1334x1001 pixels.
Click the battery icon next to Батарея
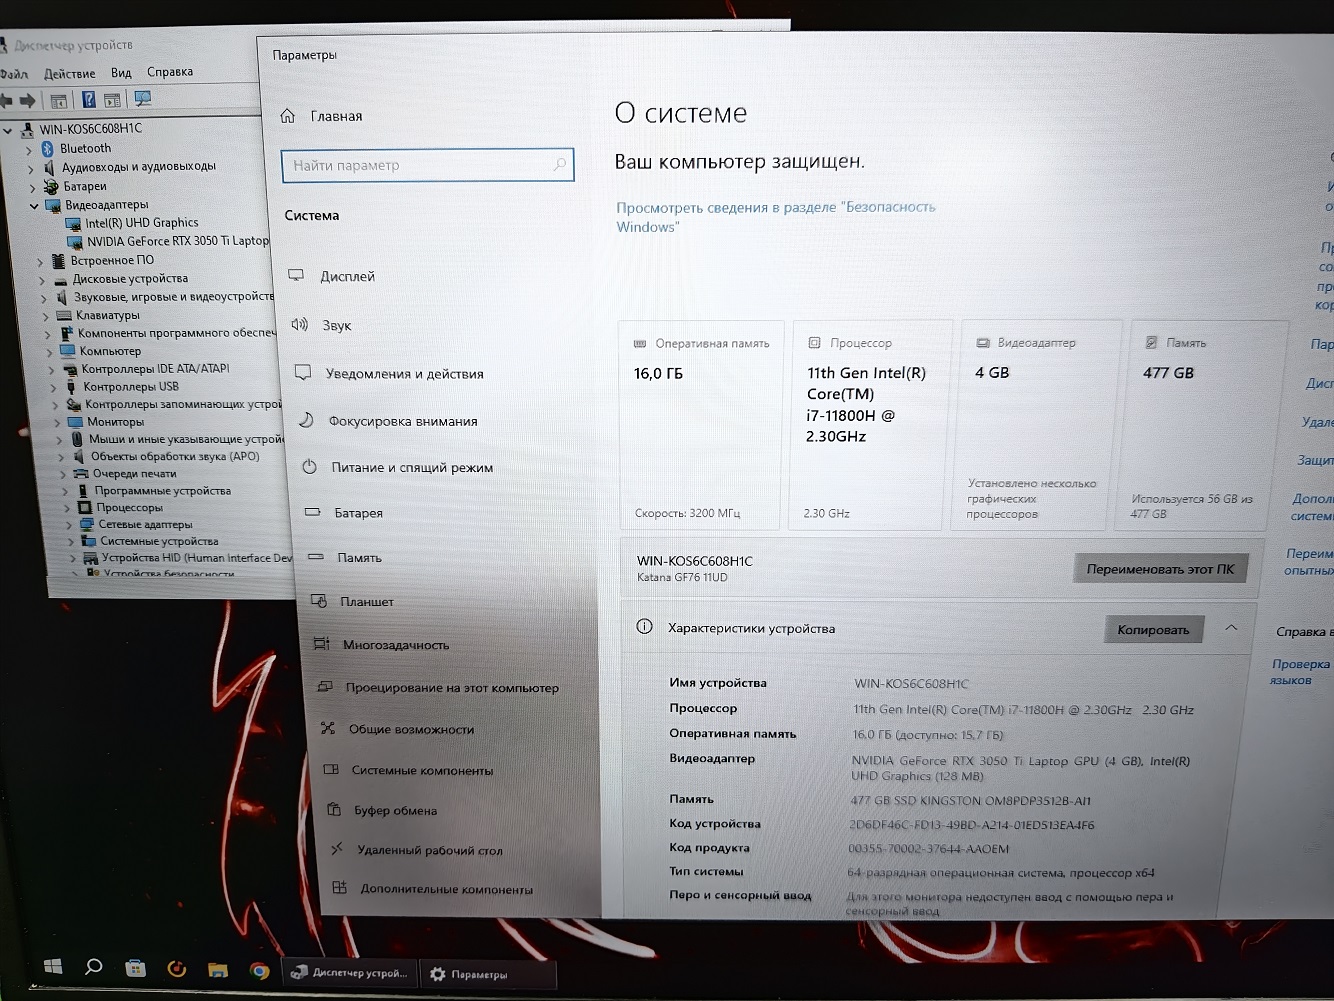point(313,512)
